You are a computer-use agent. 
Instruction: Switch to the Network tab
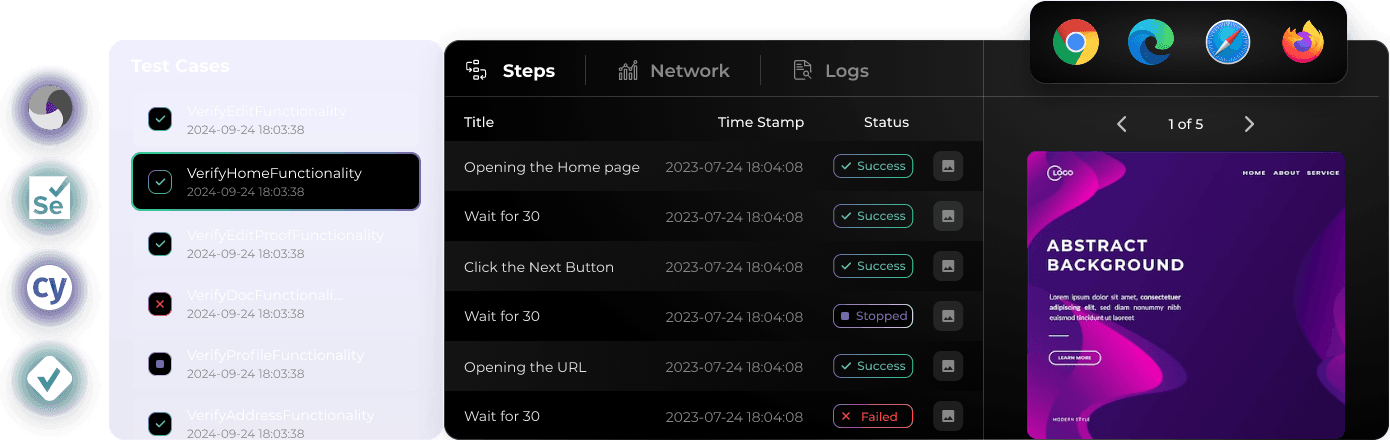click(x=674, y=71)
